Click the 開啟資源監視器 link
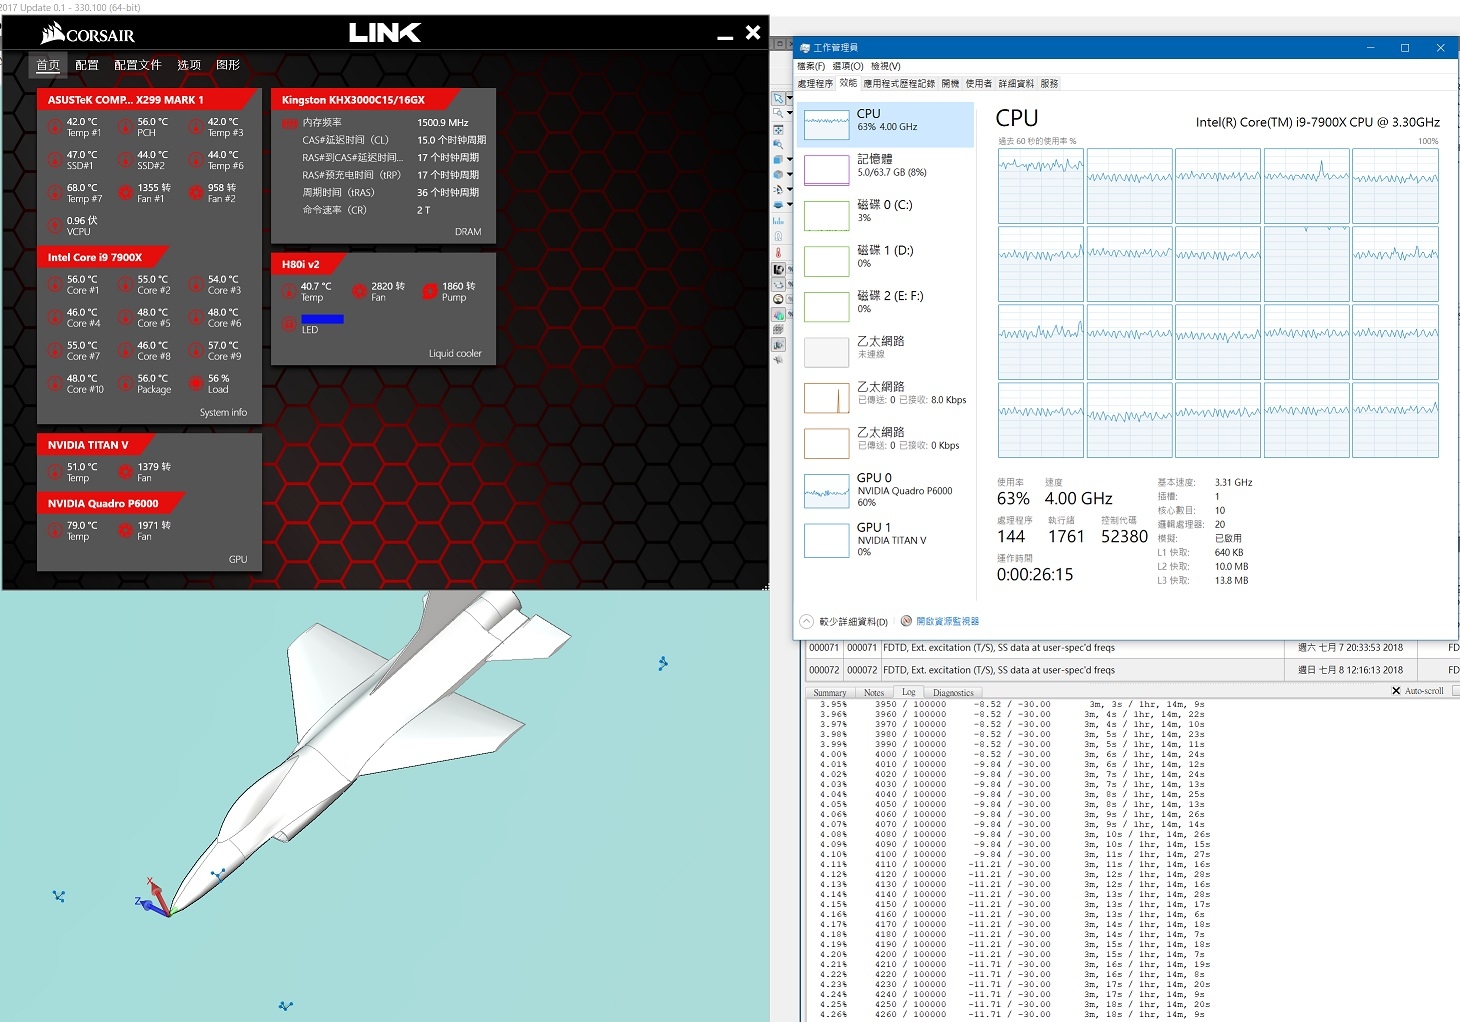 click(x=947, y=621)
